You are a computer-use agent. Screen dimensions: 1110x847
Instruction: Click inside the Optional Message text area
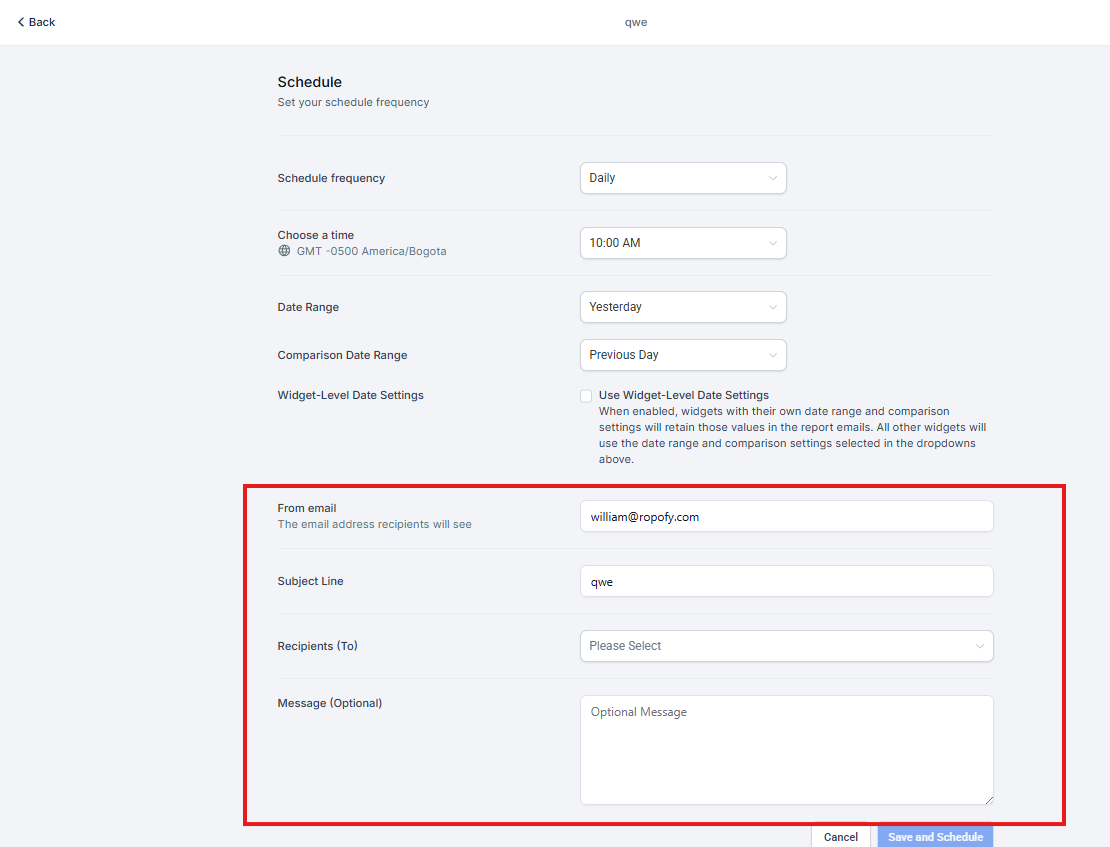pyautogui.click(x=786, y=750)
